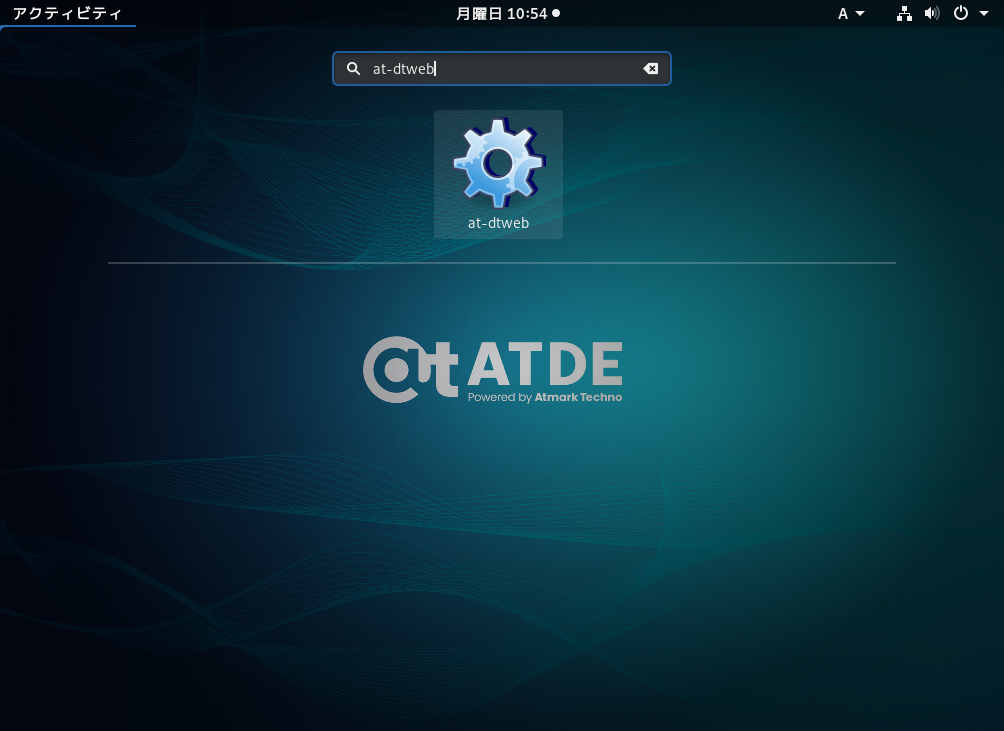Click the アクティビティ button
Screen dimensions: 1004x731
coord(67,13)
